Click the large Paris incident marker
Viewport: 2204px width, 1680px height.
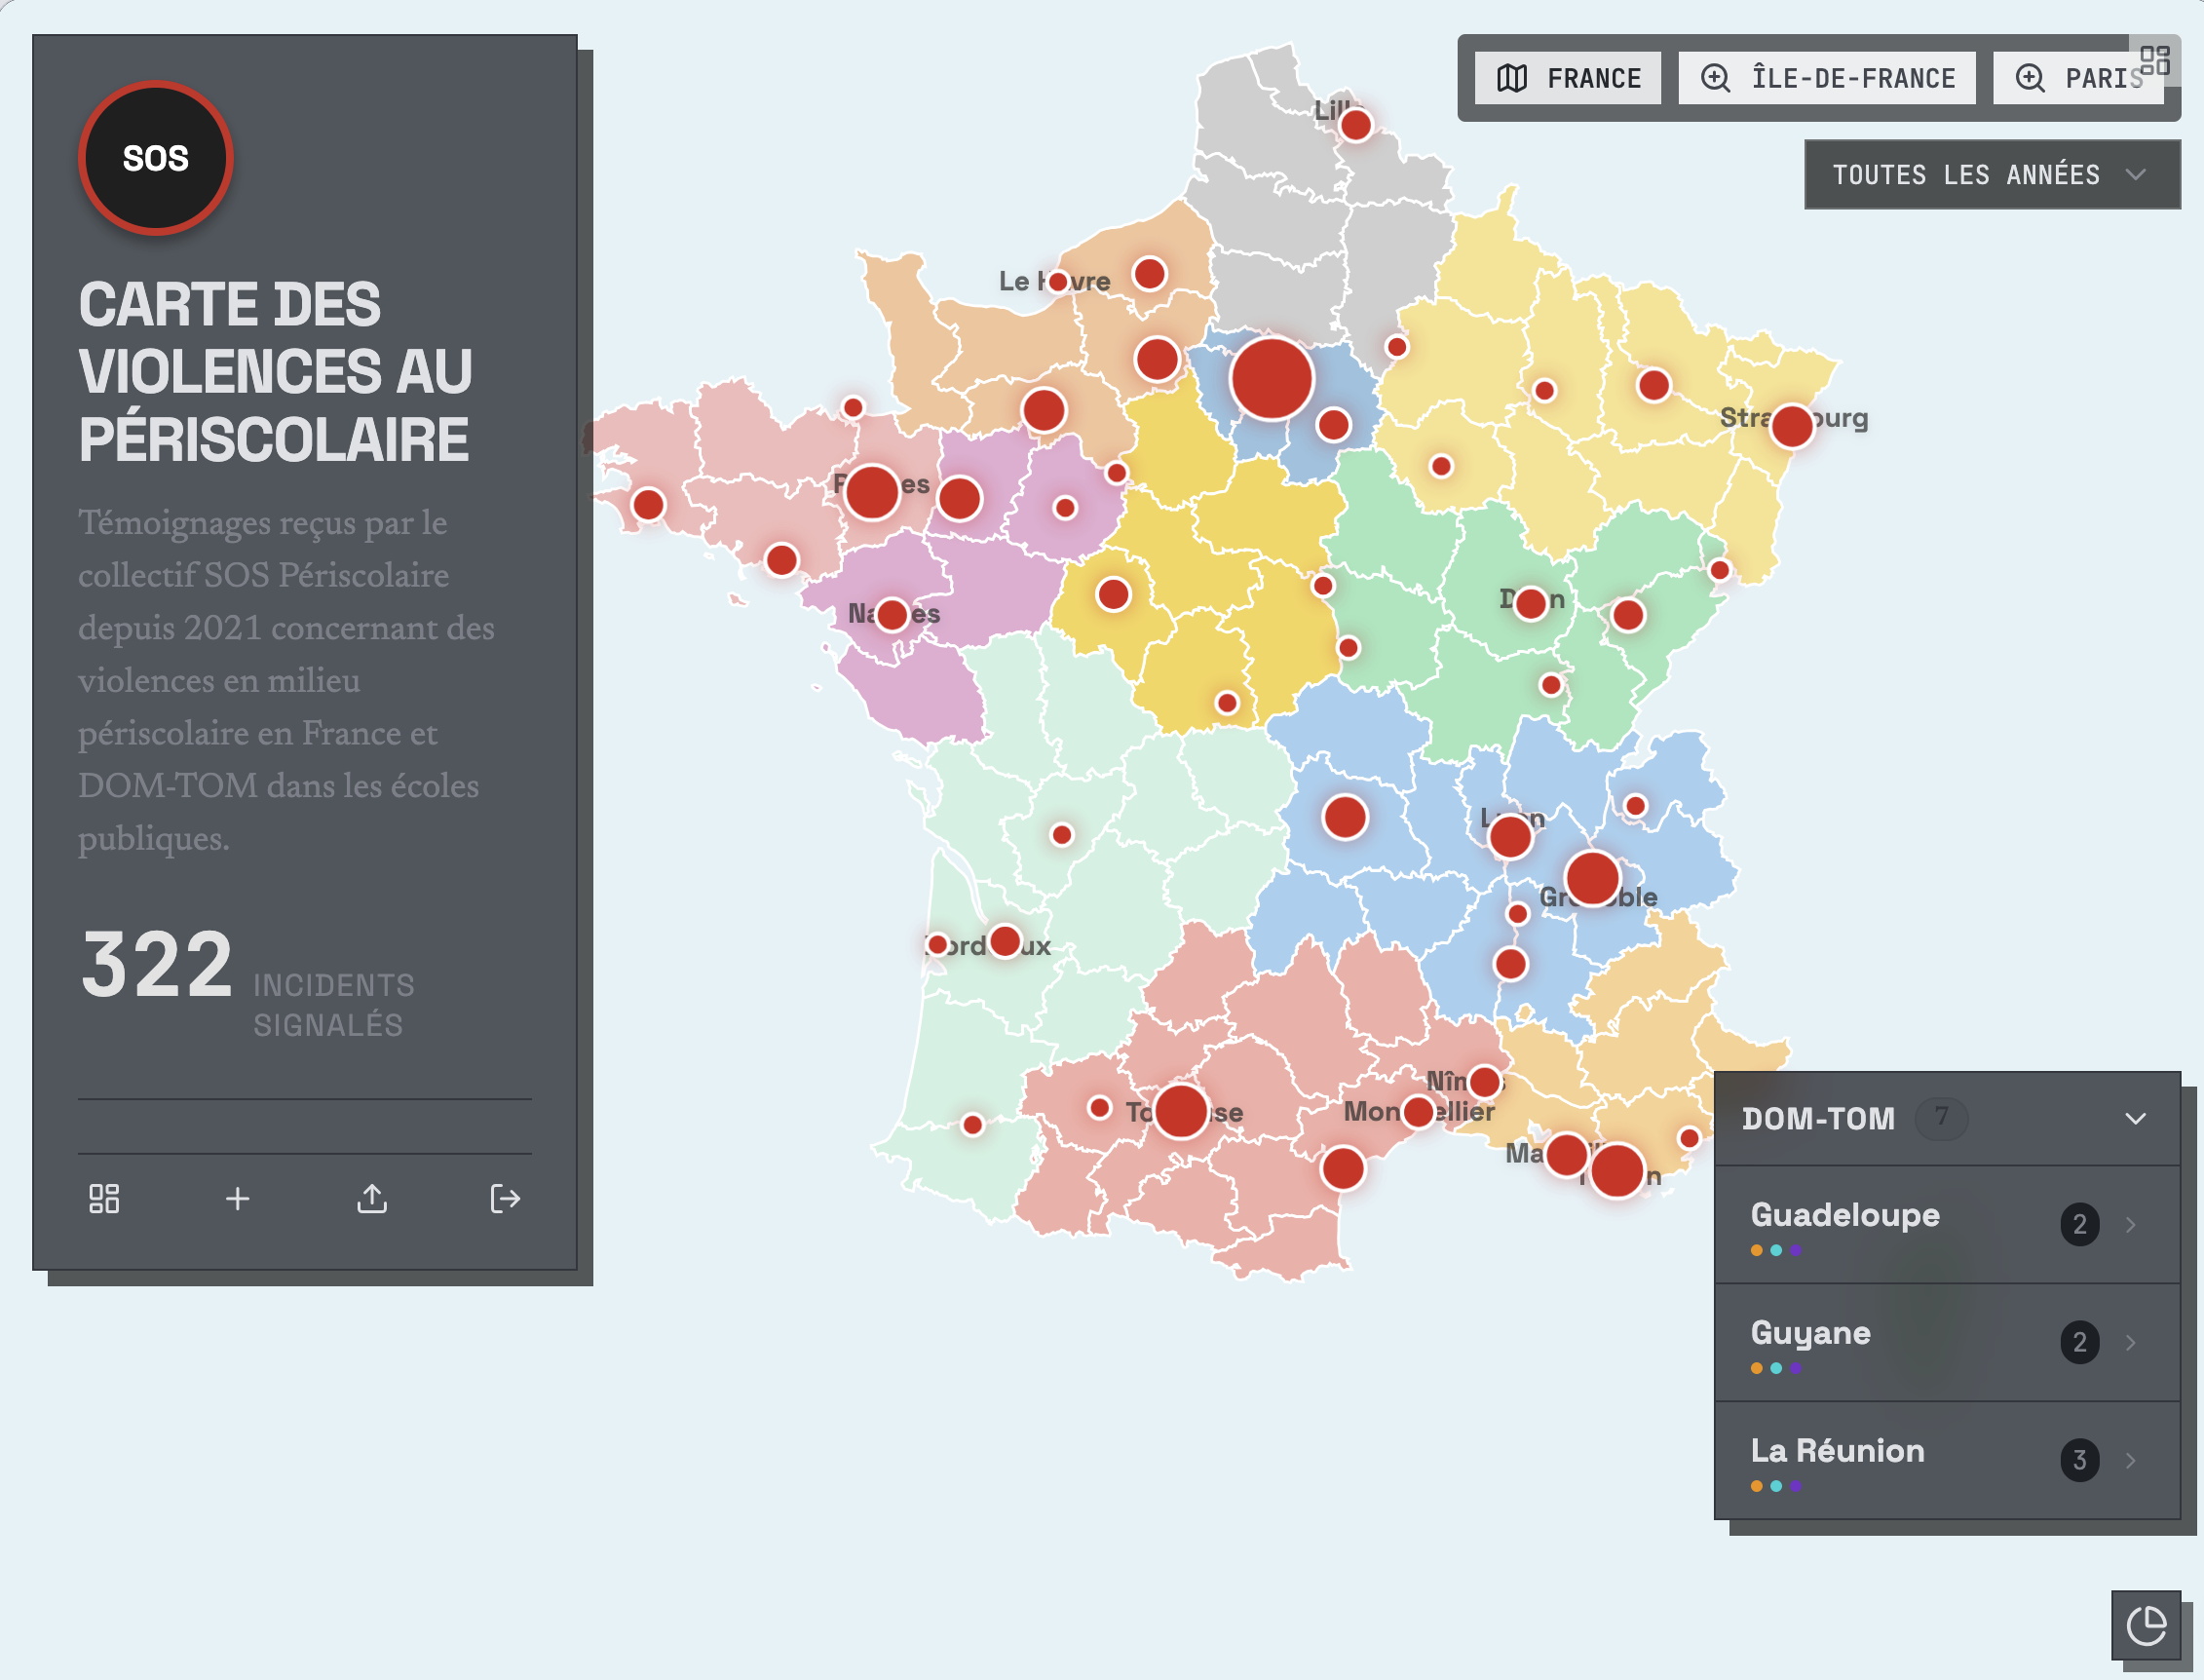tap(1272, 379)
